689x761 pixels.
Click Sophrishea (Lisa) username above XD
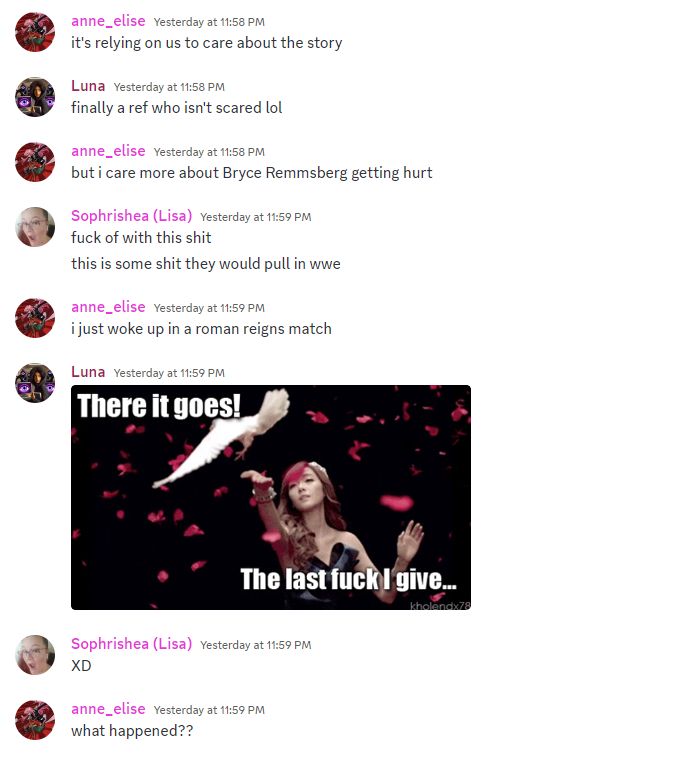(x=131, y=644)
